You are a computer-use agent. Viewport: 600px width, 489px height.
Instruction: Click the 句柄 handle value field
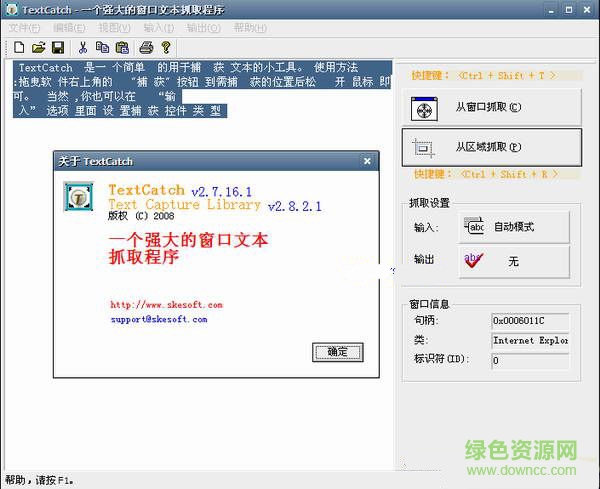point(530,321)
